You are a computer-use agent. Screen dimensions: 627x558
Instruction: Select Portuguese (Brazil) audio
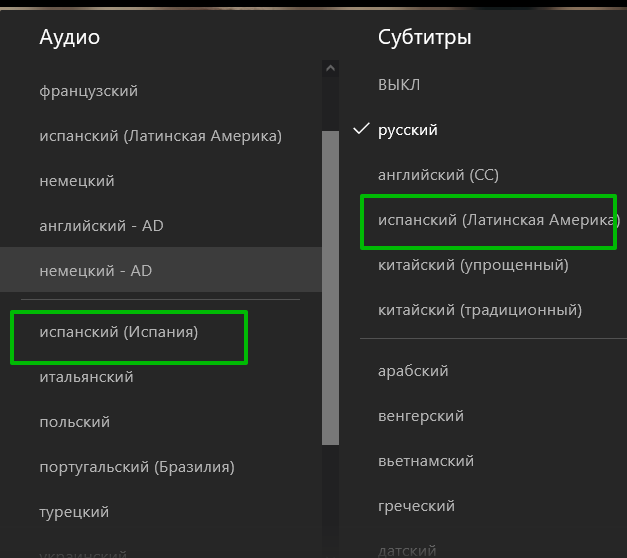point(137,467)
